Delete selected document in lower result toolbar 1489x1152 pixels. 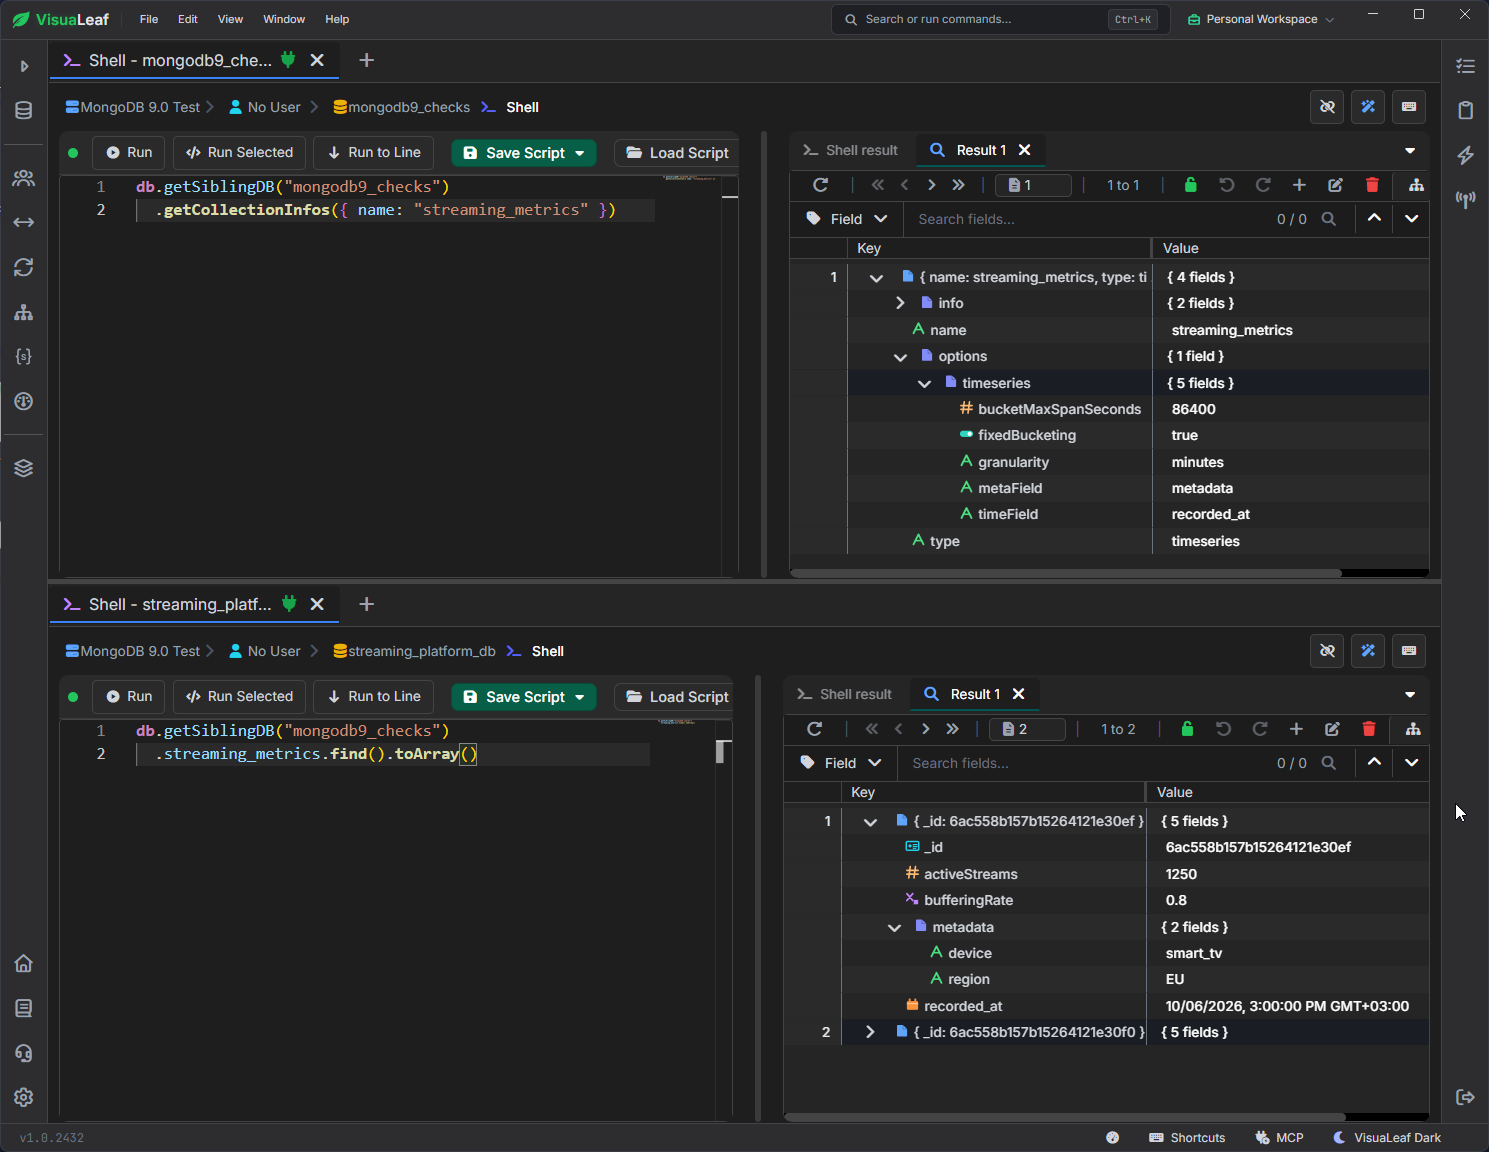[x=1369, y=729]
